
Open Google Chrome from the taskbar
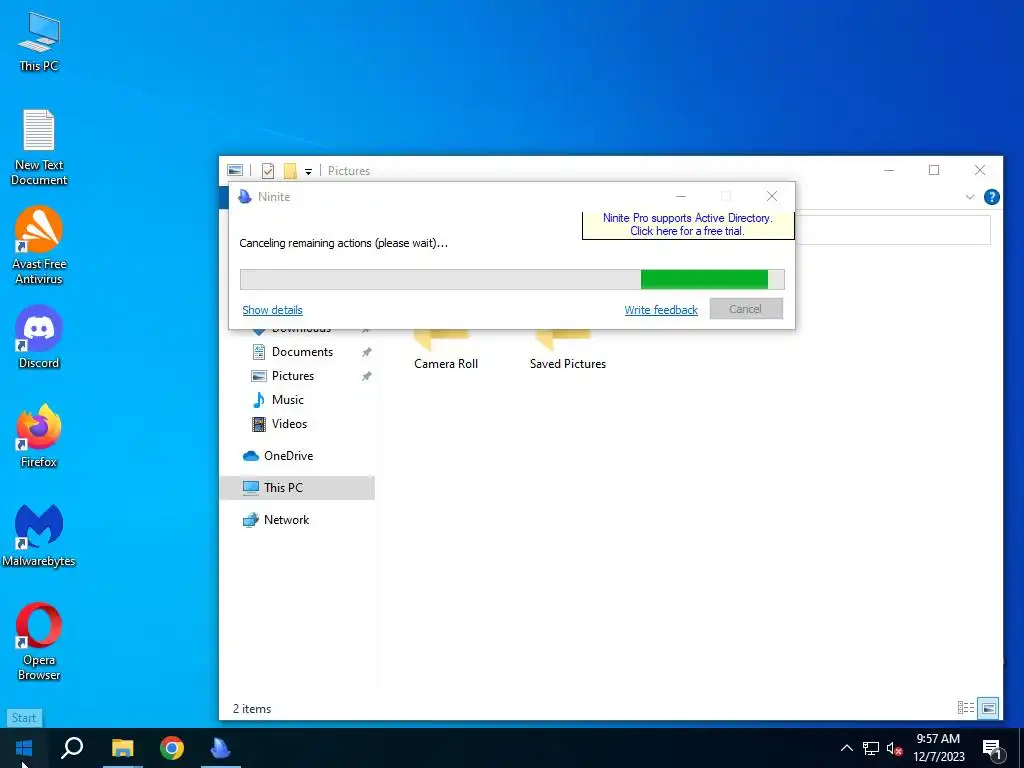tap(172, 748)
